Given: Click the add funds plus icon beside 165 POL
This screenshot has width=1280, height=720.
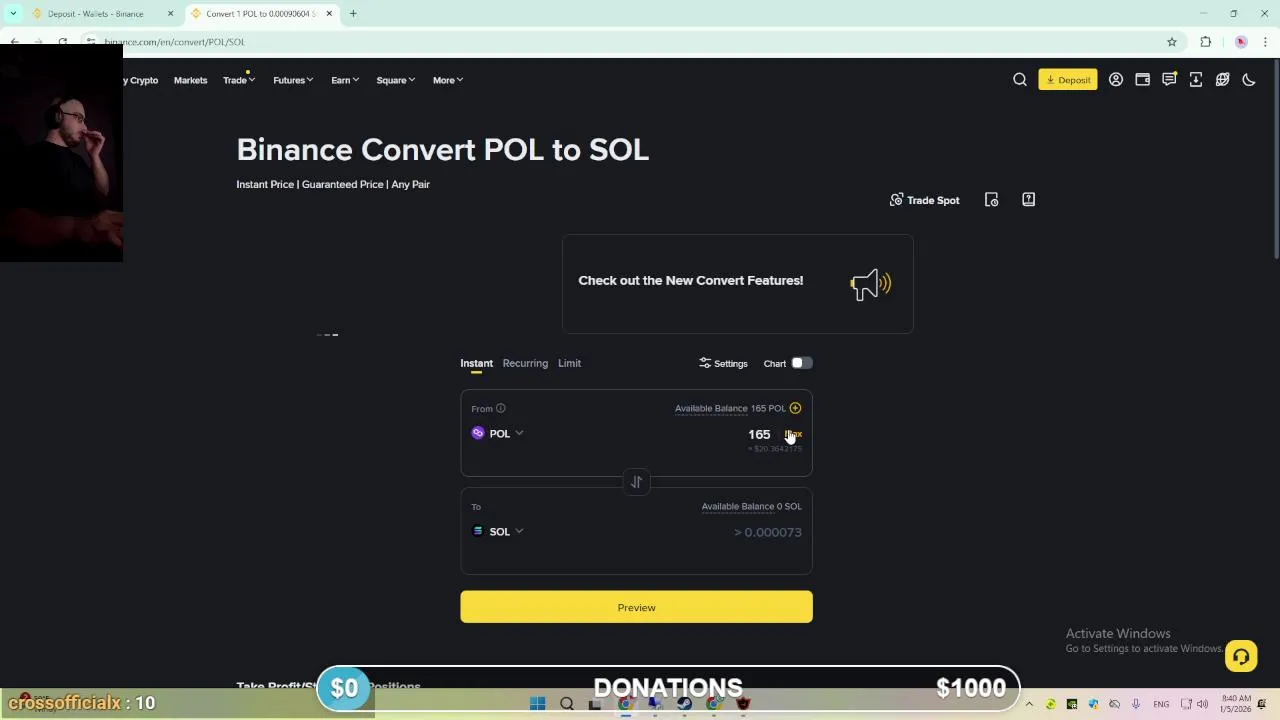Looking at the screenshot, I should point(795,408).
